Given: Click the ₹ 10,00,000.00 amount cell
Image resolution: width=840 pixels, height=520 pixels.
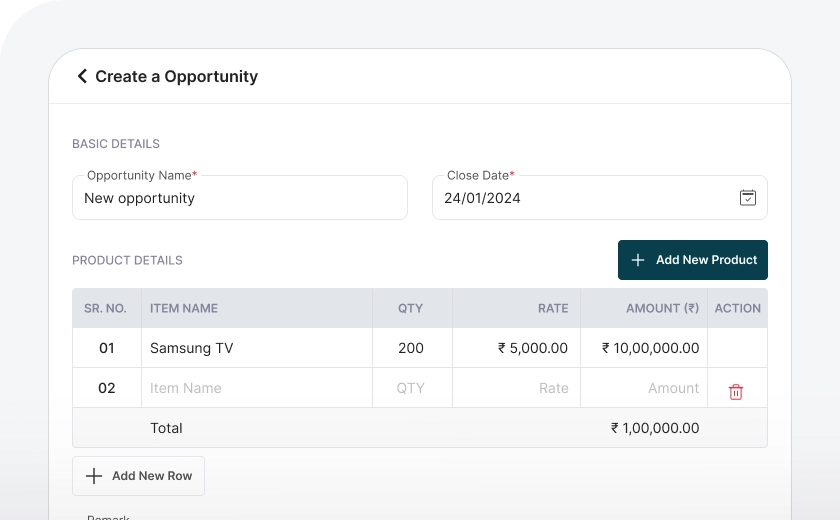Looking at the screenshot, I should [x=650, y=348].
